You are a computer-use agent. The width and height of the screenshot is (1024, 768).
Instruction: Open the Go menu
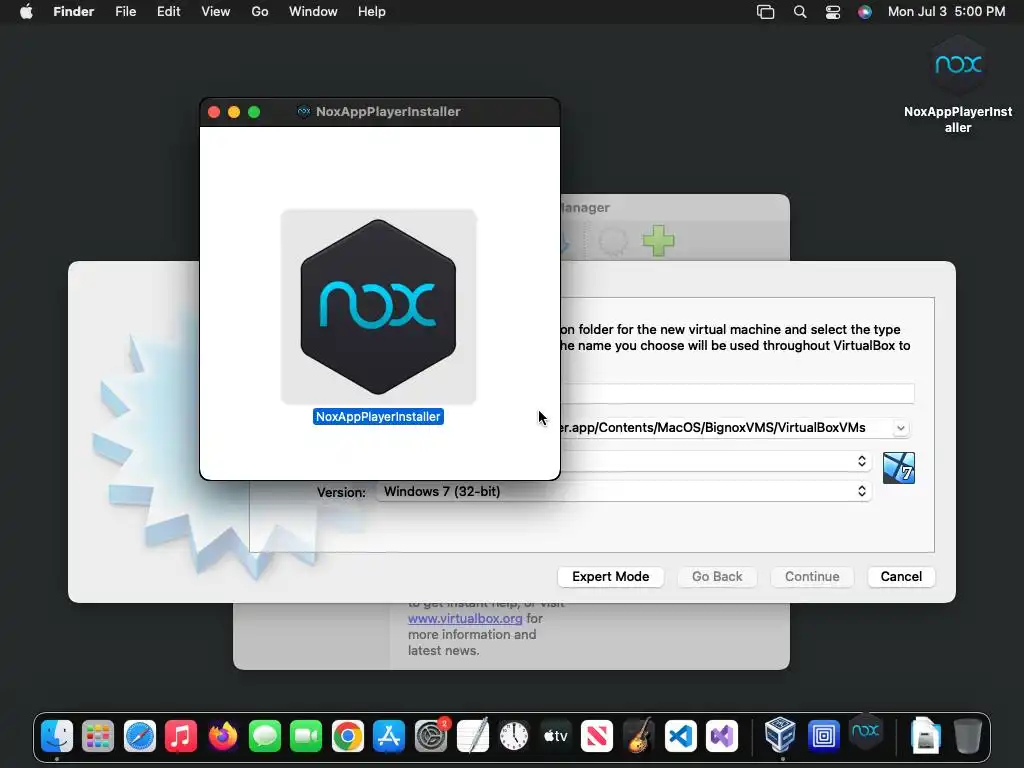coord(260,12)
